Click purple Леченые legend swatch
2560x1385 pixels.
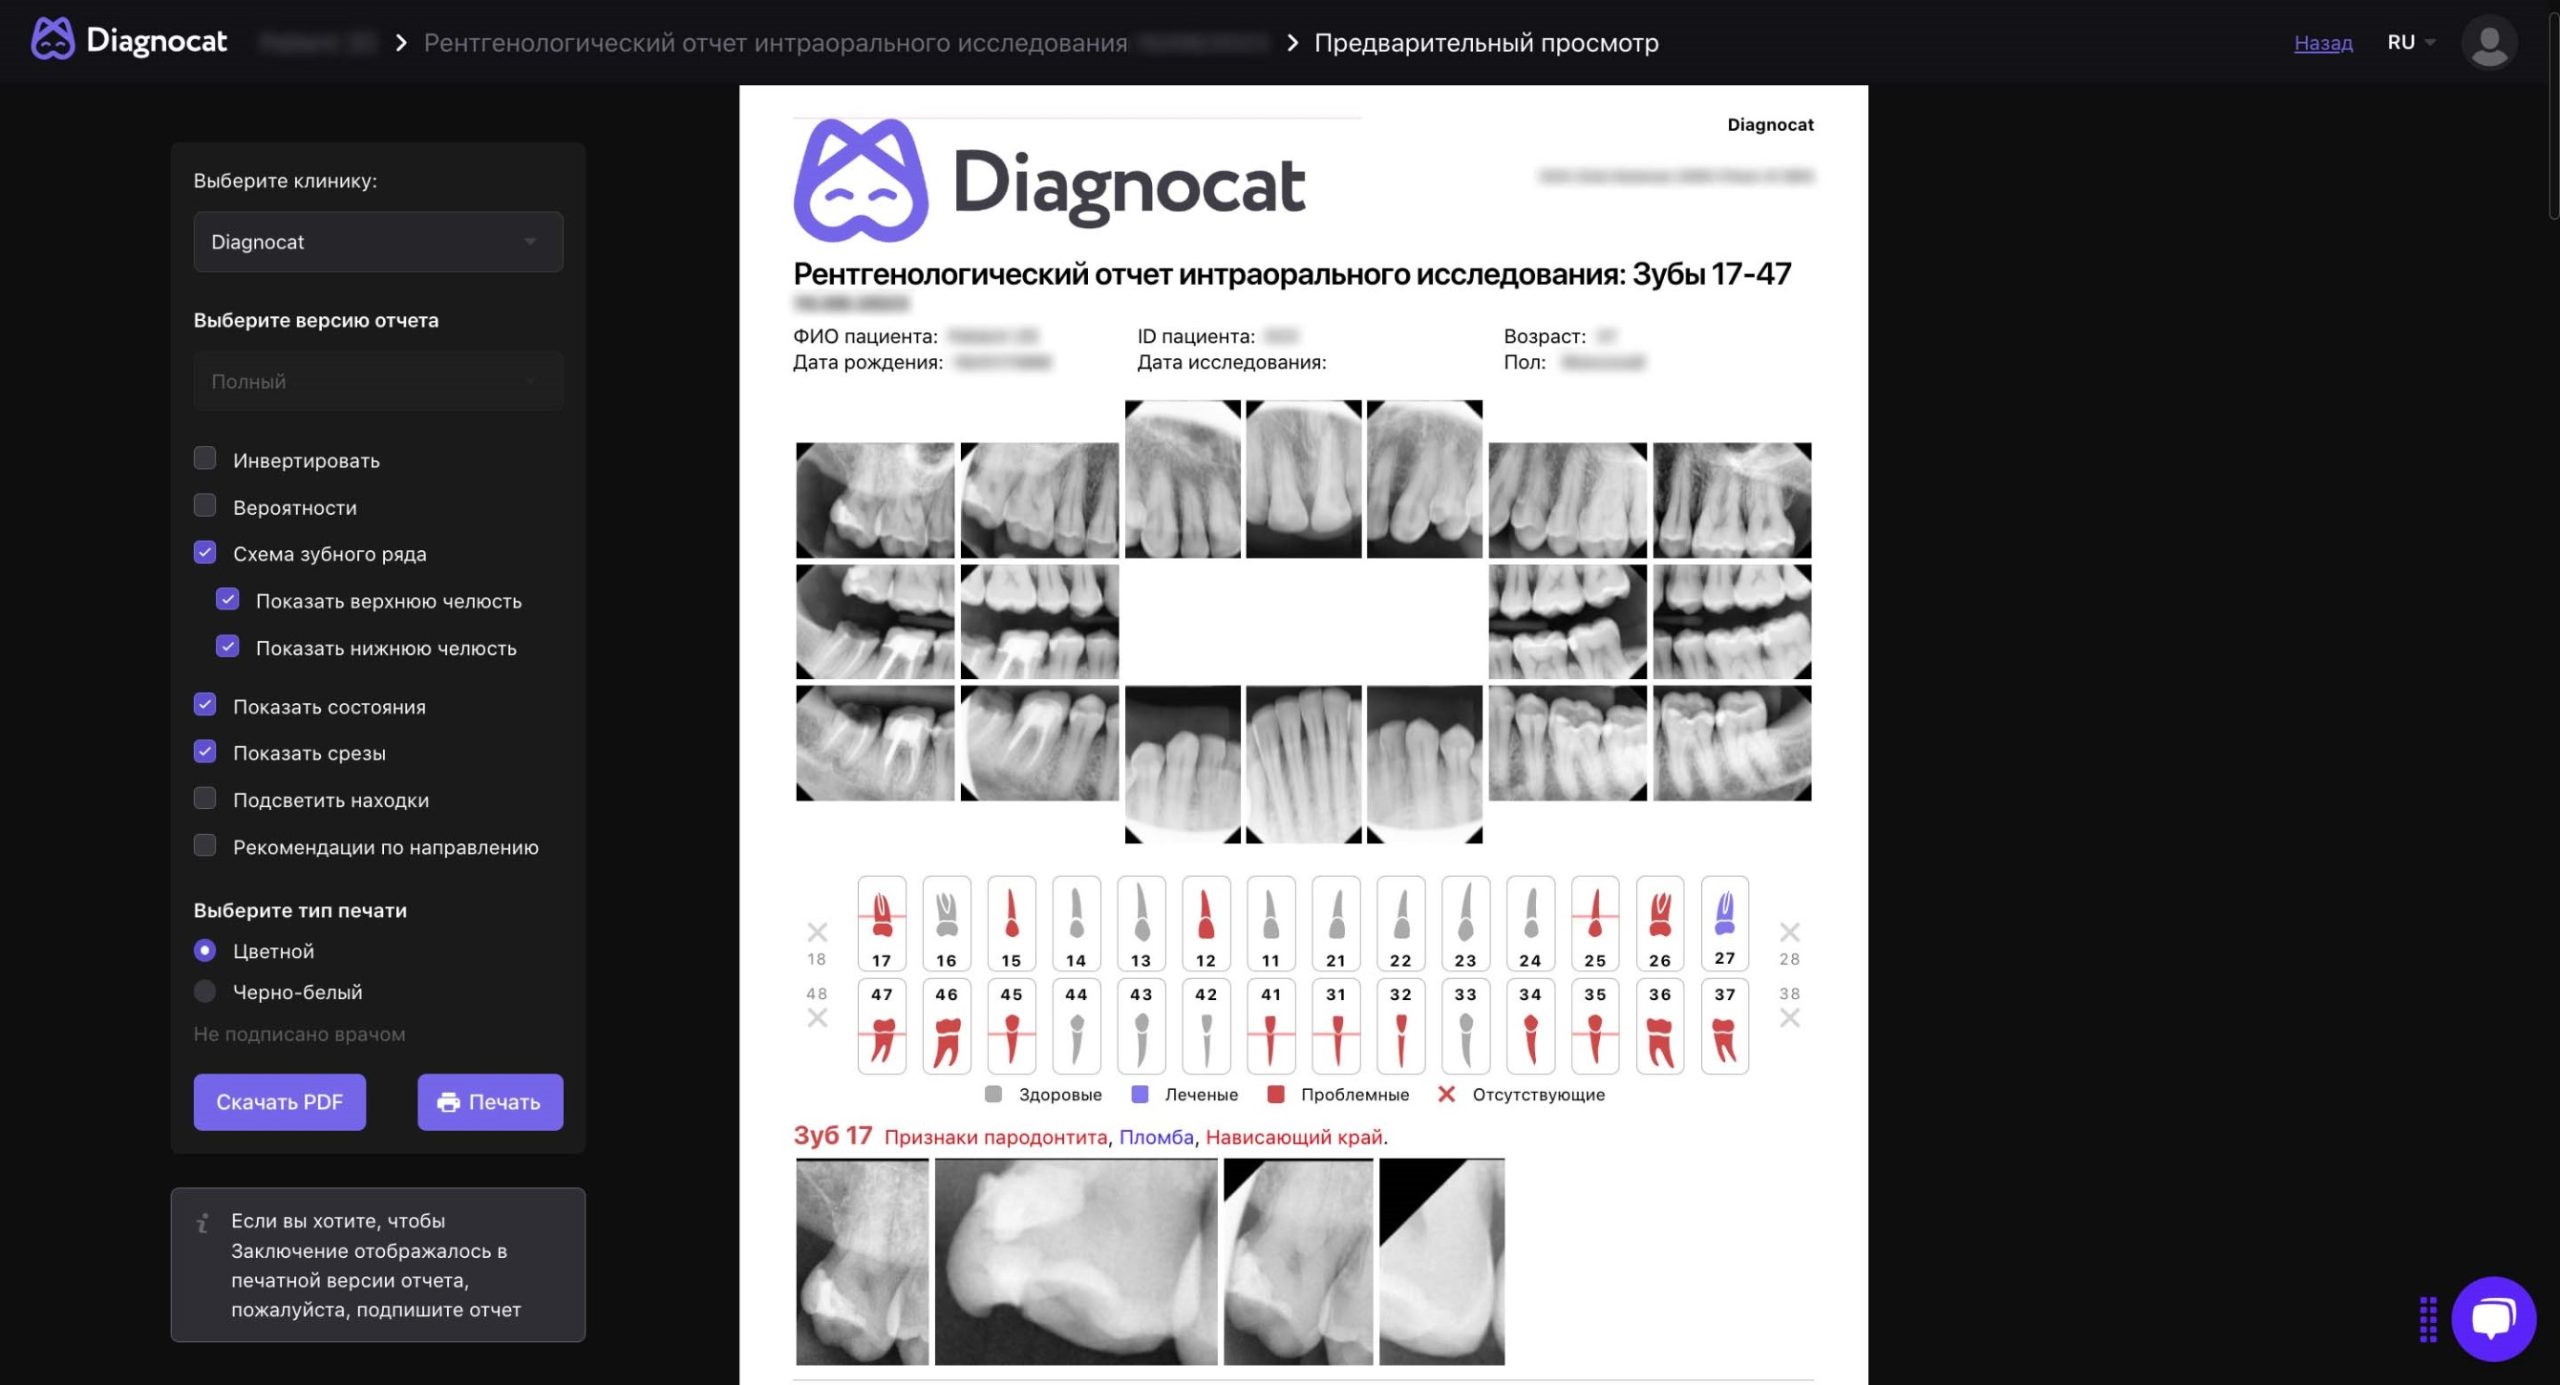coord(1139,1094)
